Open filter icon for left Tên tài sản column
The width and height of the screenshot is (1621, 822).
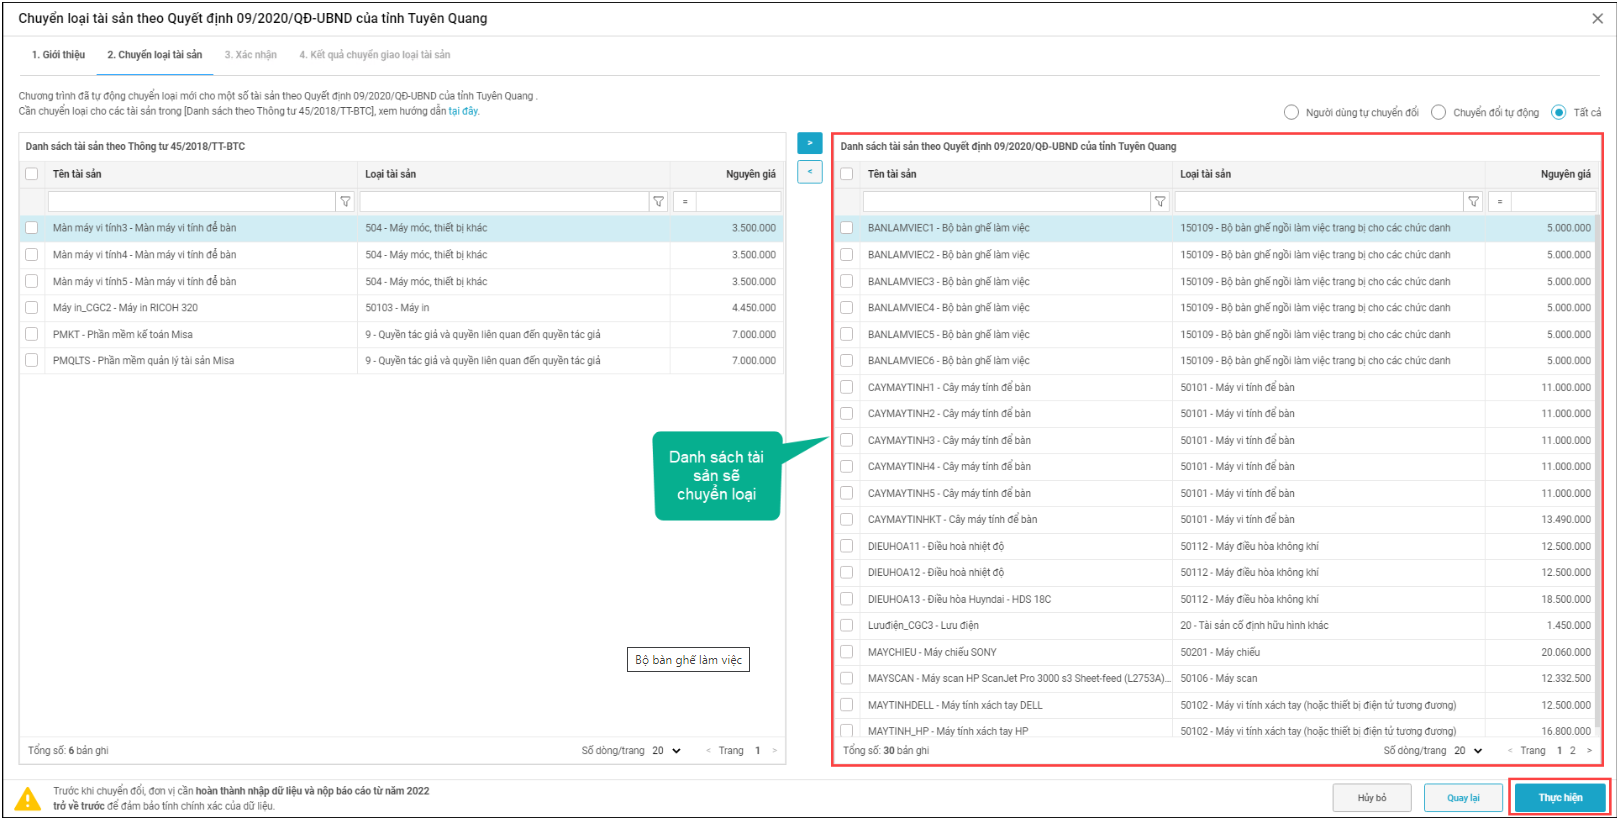click(346, 202)
